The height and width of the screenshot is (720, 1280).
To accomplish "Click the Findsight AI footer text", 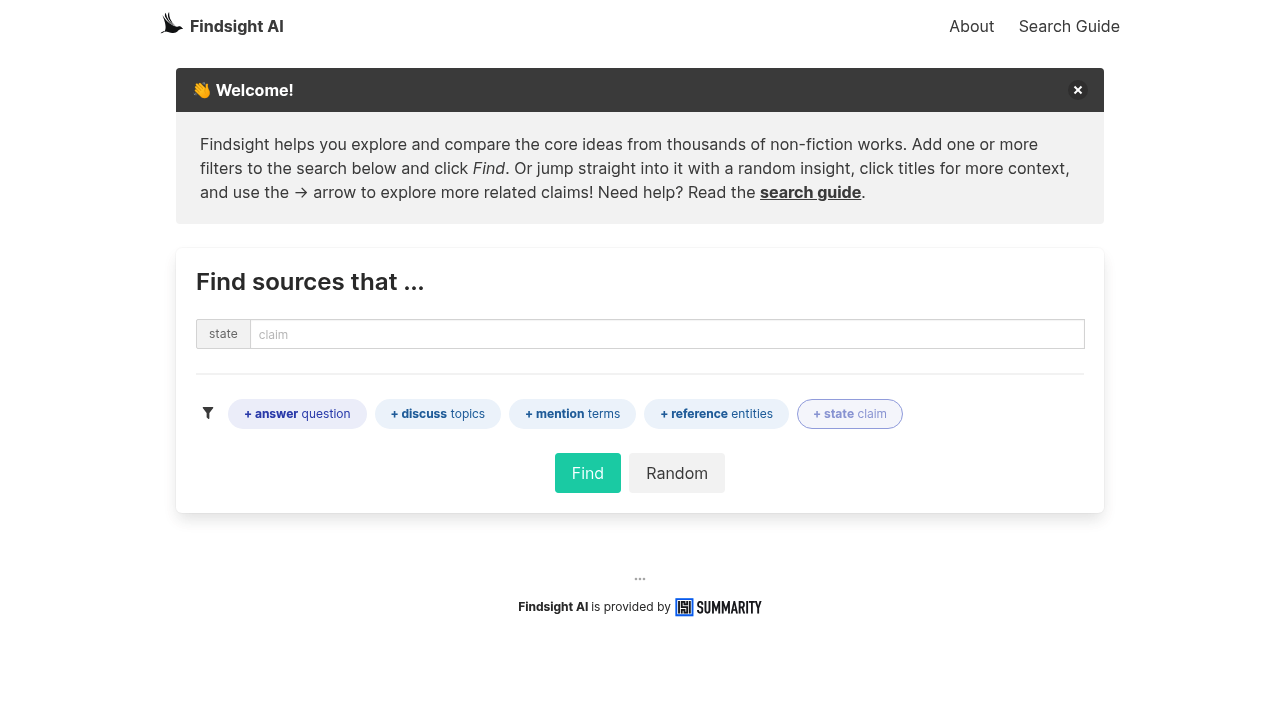I will tap(553, 606).
